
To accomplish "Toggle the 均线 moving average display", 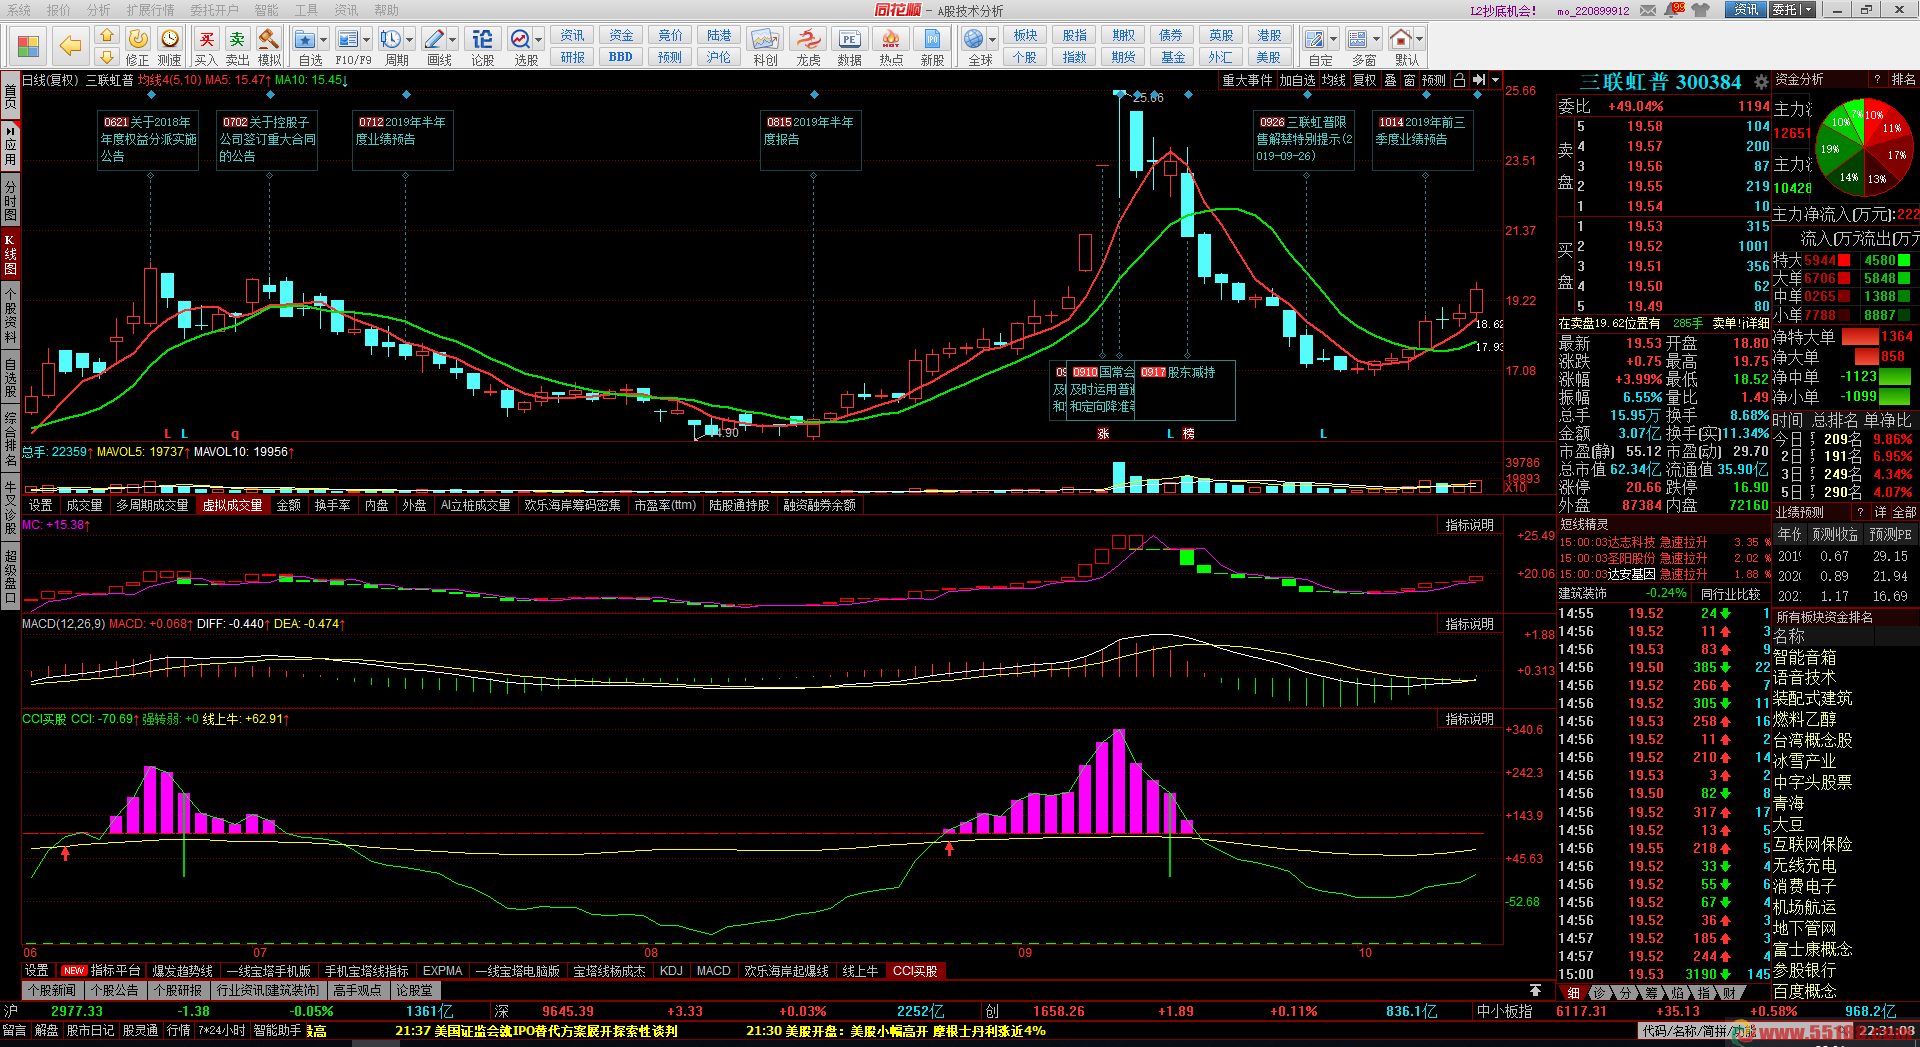I will point(1334,80).
